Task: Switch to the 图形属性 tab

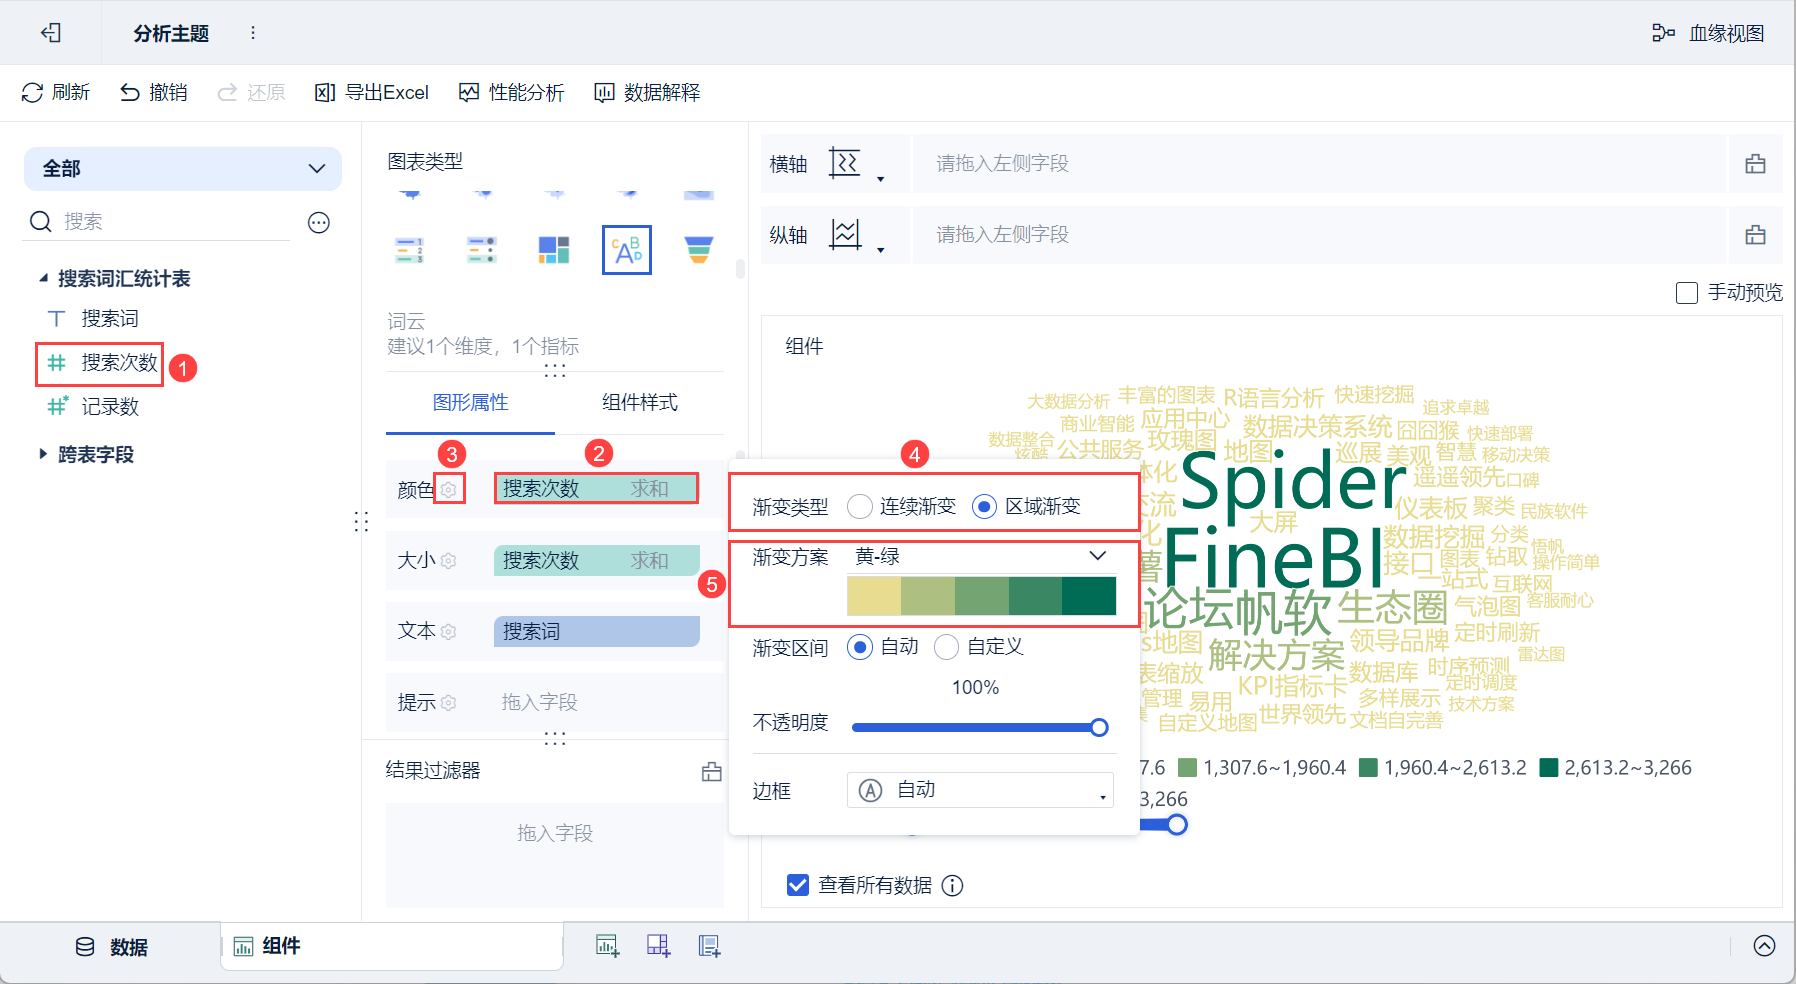Action: tap(471, 402)
